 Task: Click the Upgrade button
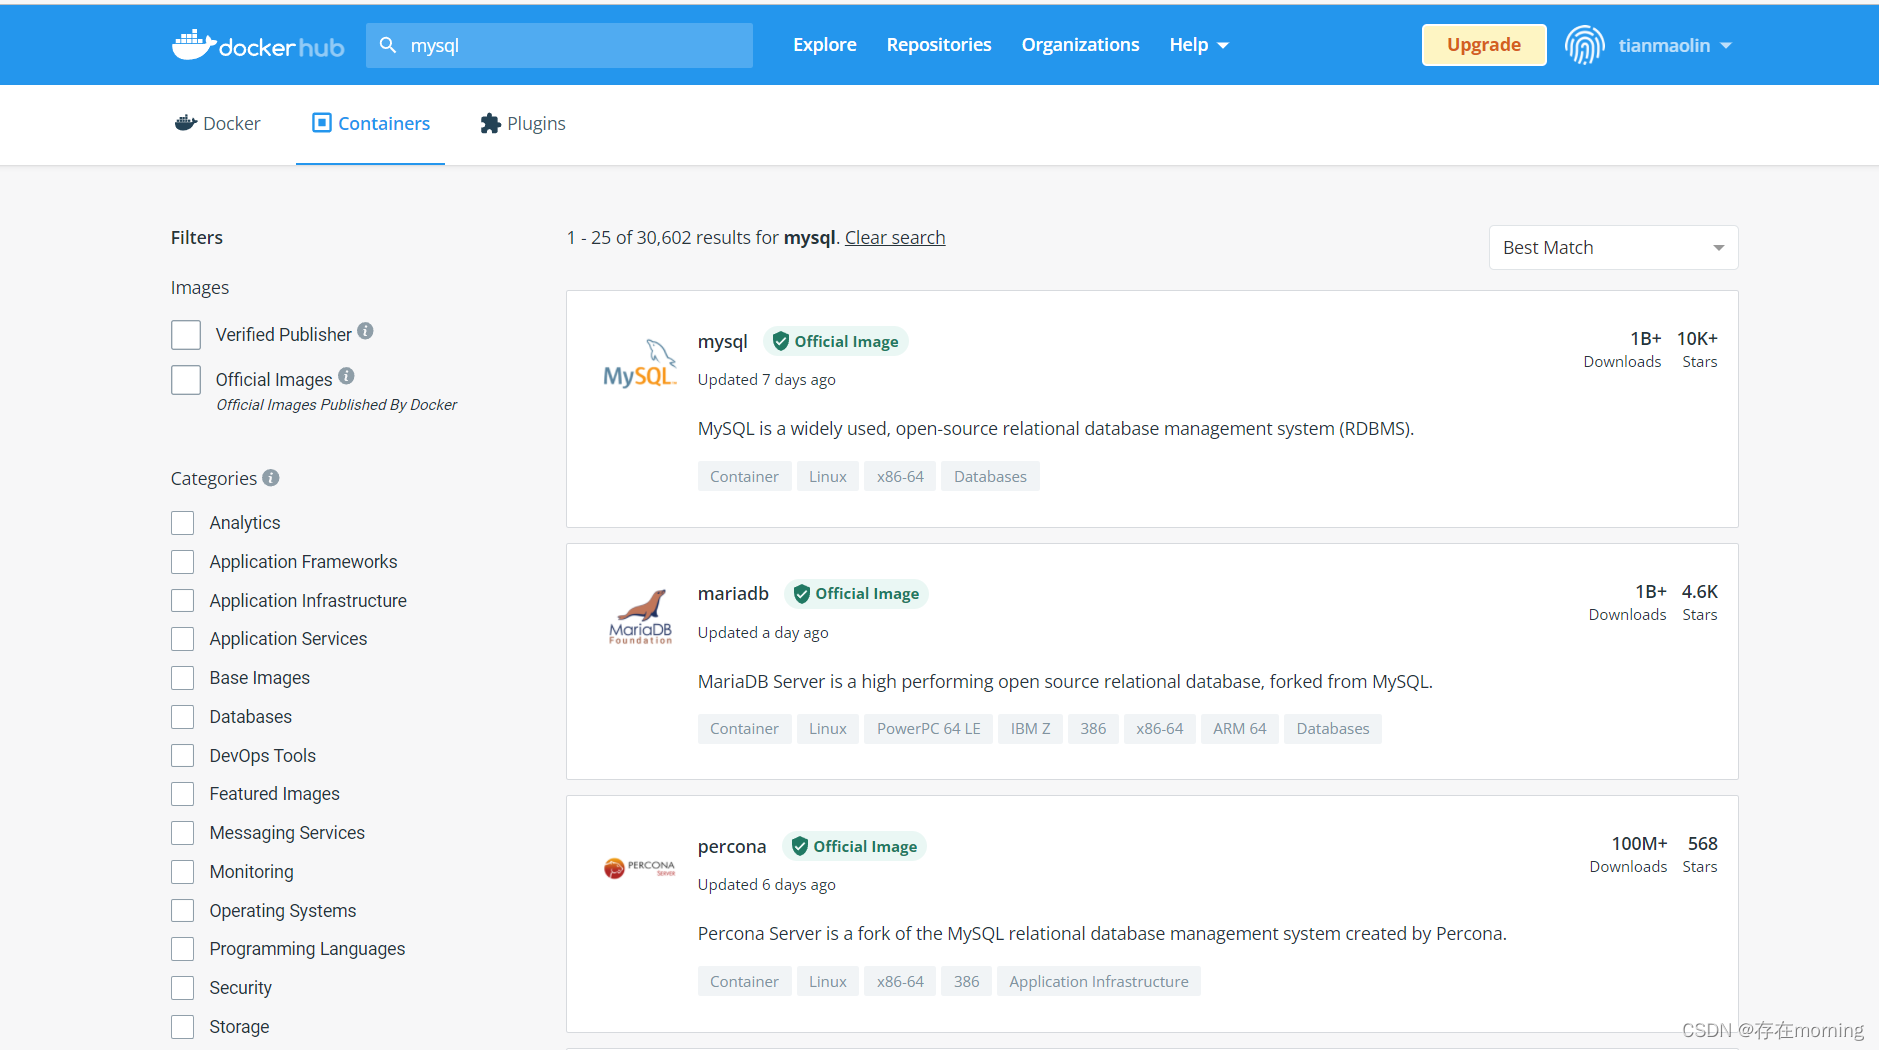click(1484, 45)
